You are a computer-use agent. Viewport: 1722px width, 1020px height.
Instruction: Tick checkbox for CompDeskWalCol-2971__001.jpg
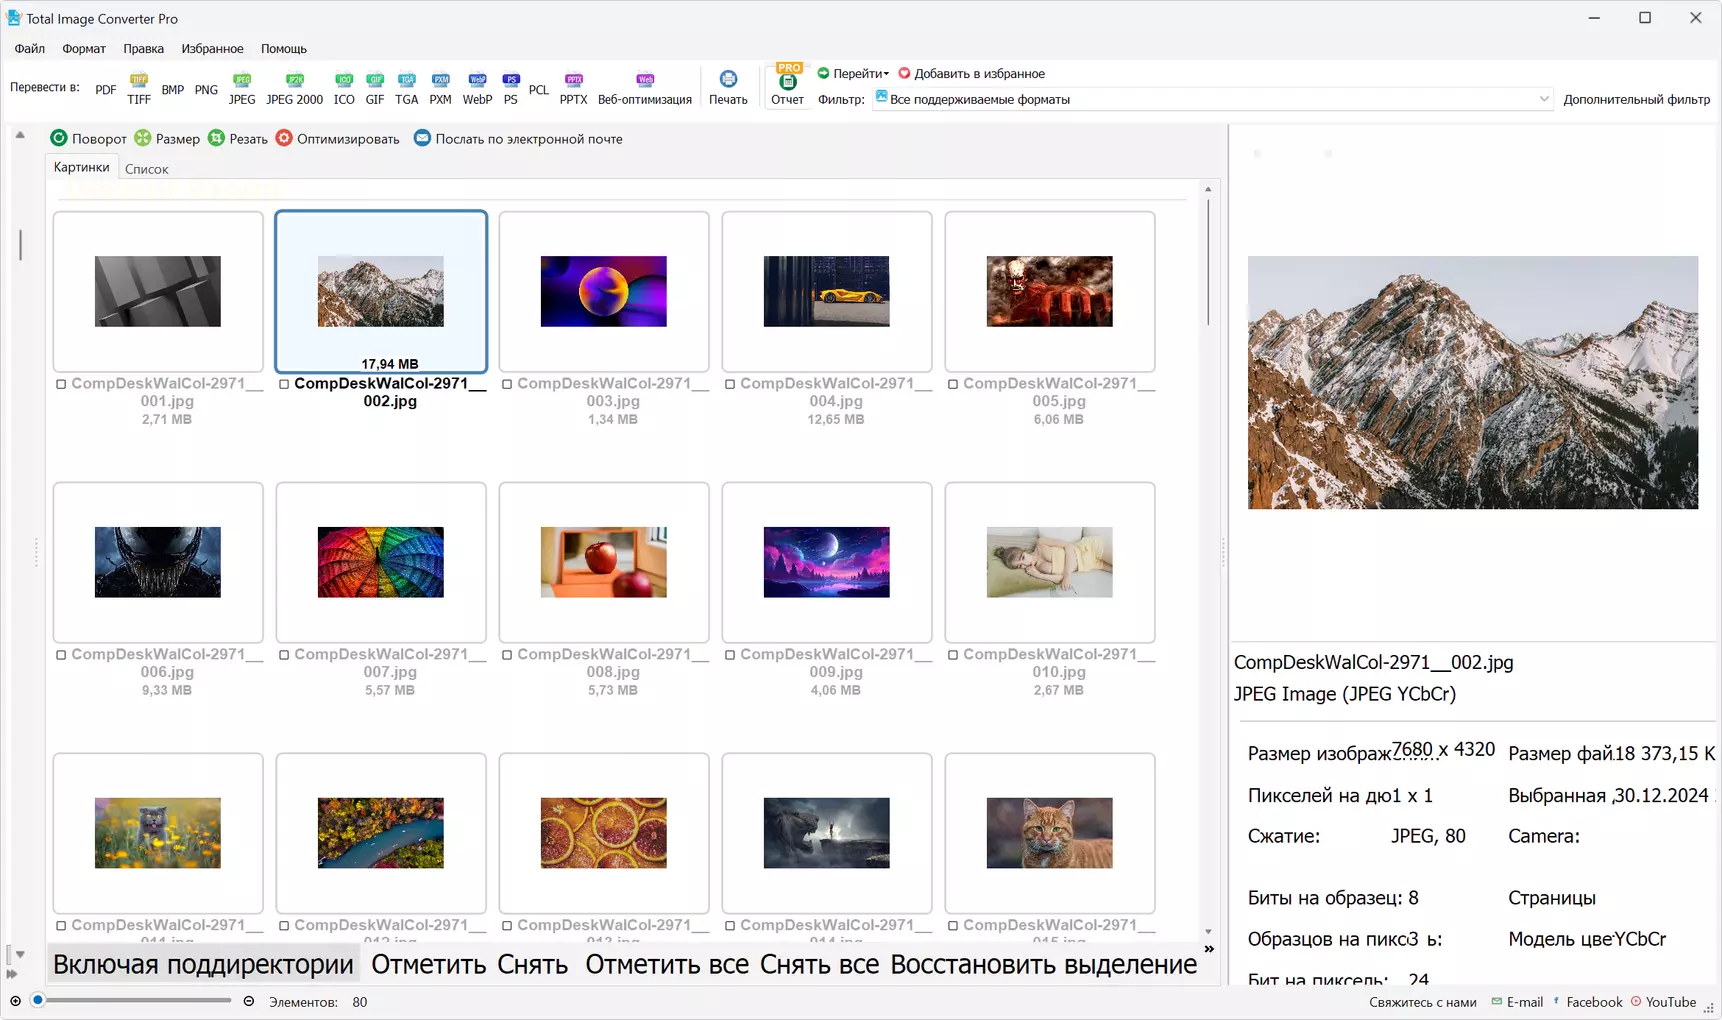[x=61, y=384]
